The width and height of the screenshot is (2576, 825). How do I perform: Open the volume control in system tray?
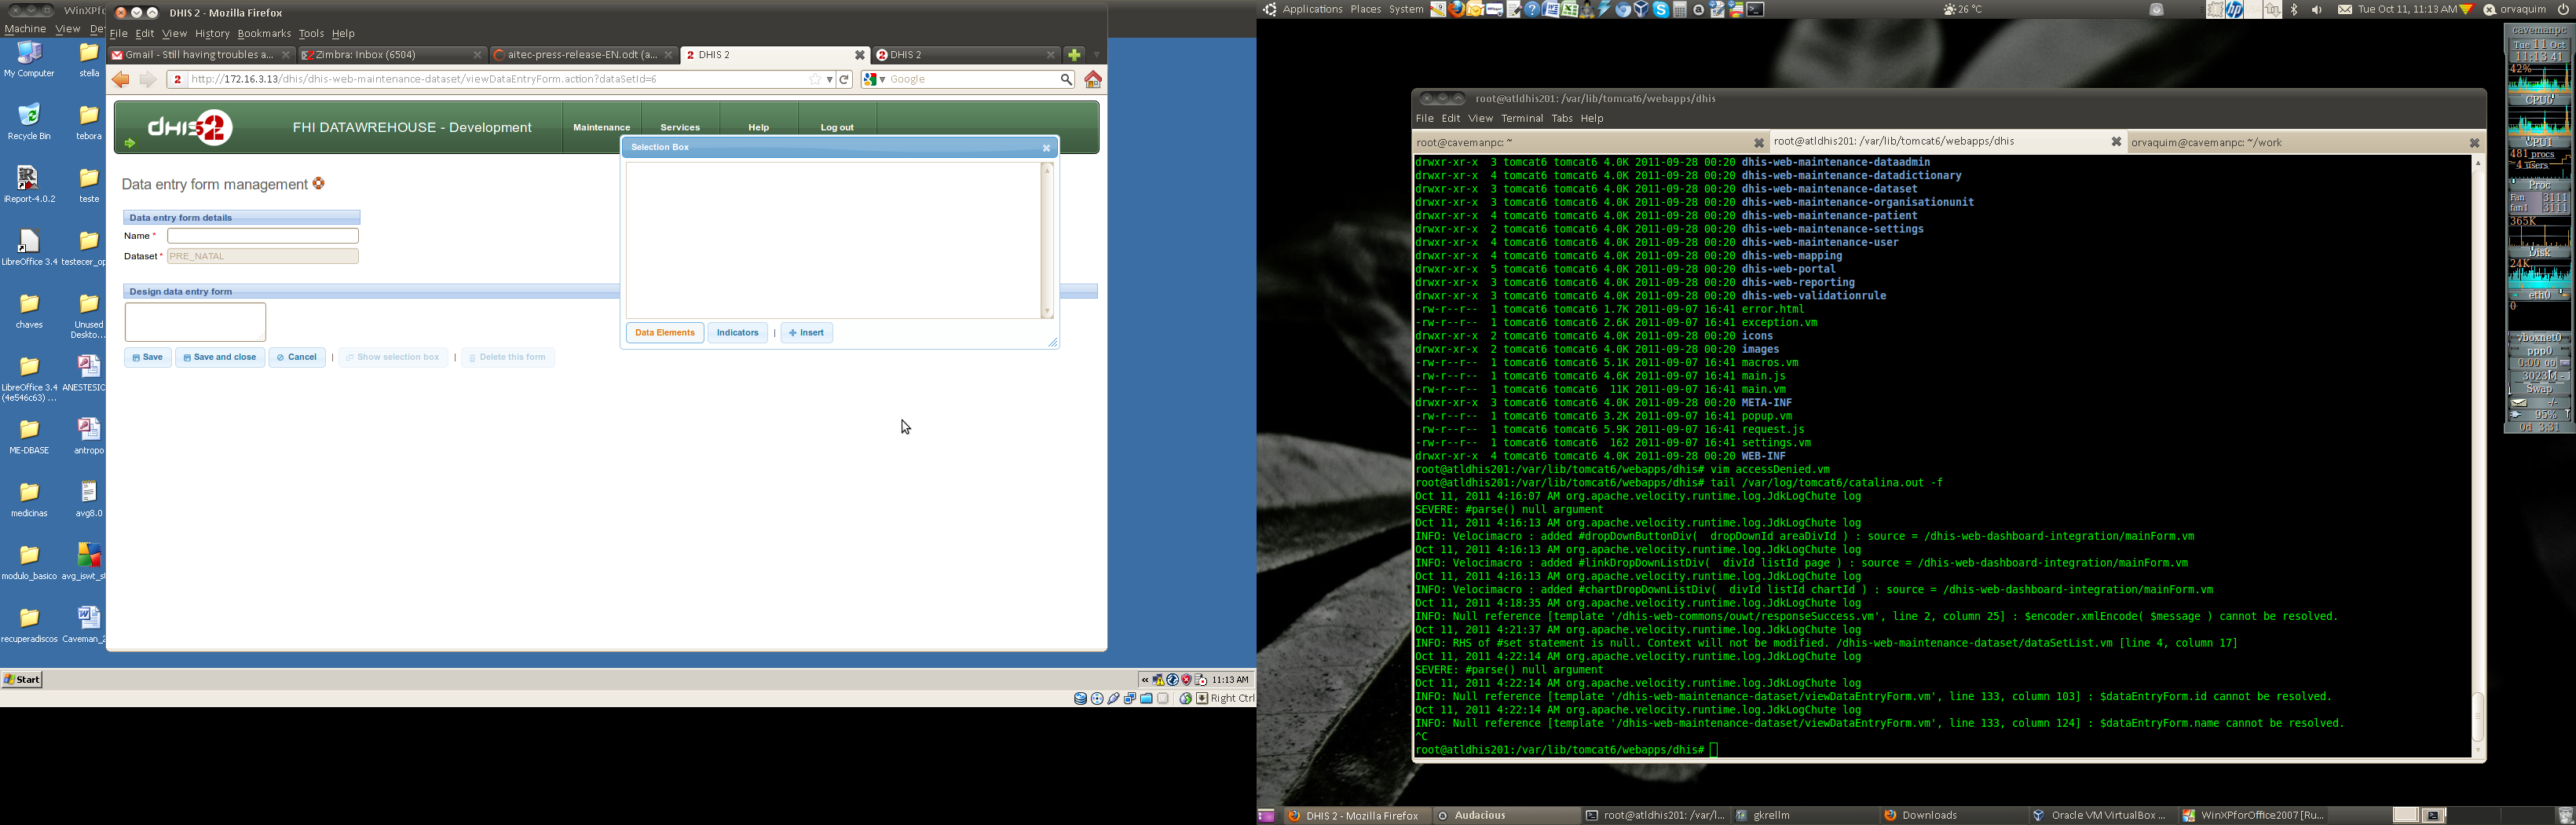2317,10
